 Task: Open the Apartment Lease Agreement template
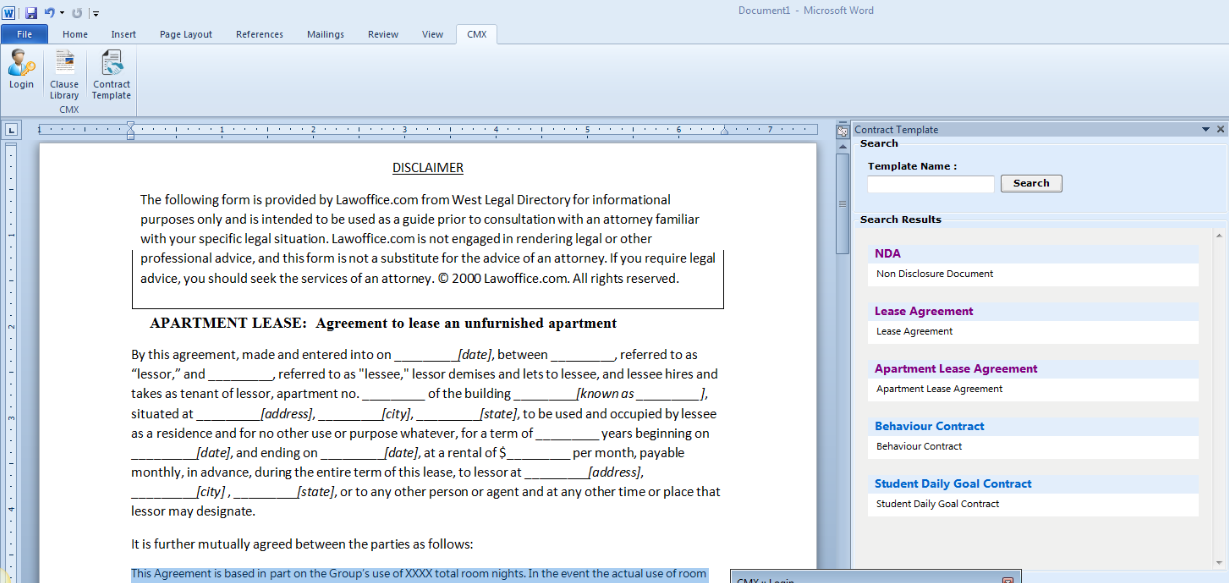pos(955,369)
